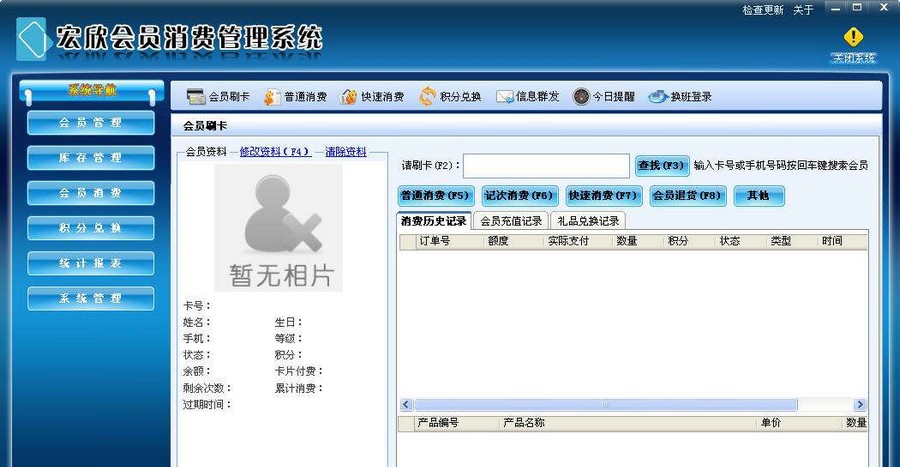Click 查找 (F3) search button

[x=661, y=165]
